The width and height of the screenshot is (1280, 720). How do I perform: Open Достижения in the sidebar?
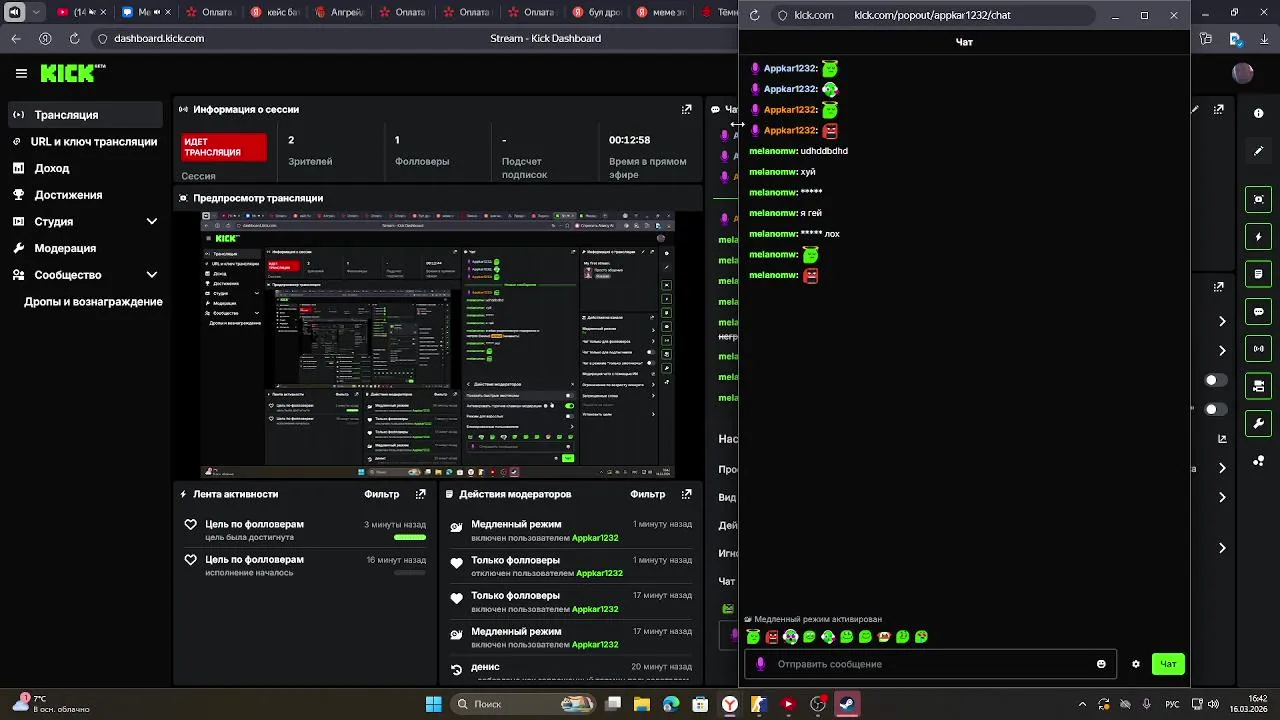coord(85,194)
